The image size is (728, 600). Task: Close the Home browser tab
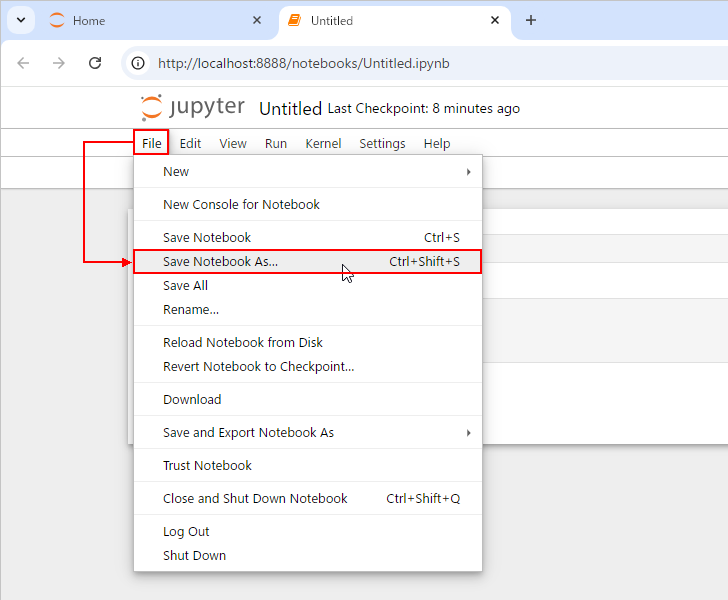coord(257,20)
